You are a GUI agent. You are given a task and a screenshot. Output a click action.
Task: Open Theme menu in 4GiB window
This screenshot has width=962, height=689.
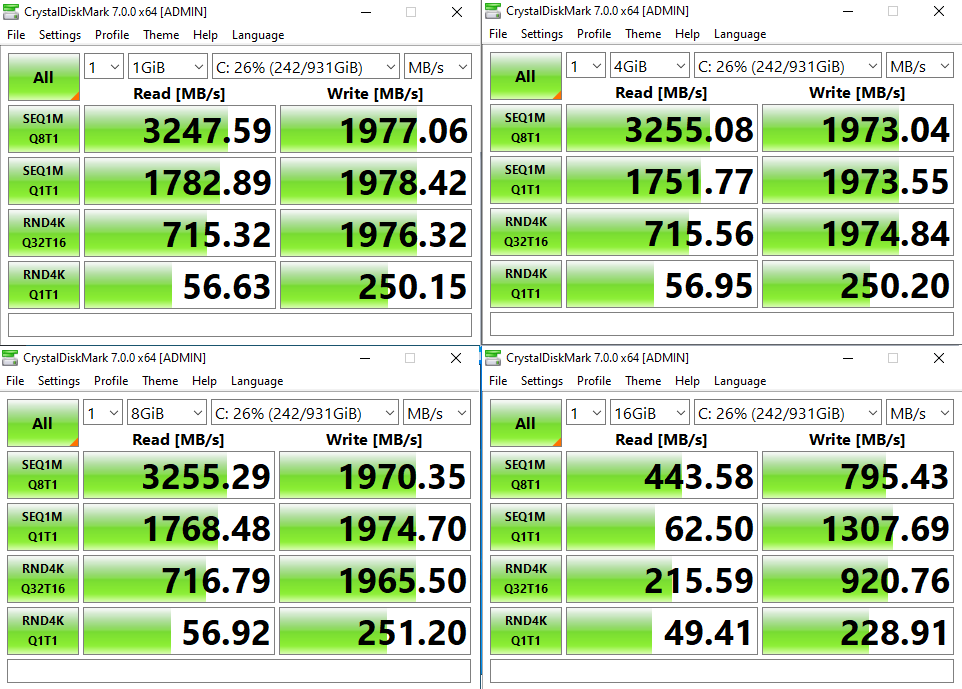642,34
